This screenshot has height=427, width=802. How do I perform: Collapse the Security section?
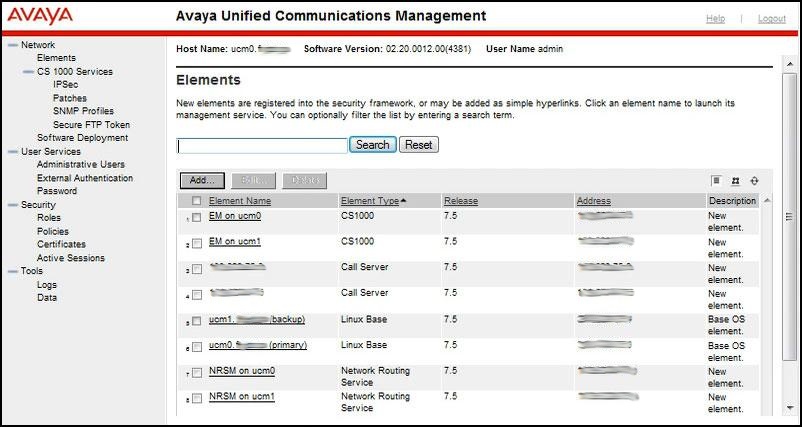tap(13, 205)
